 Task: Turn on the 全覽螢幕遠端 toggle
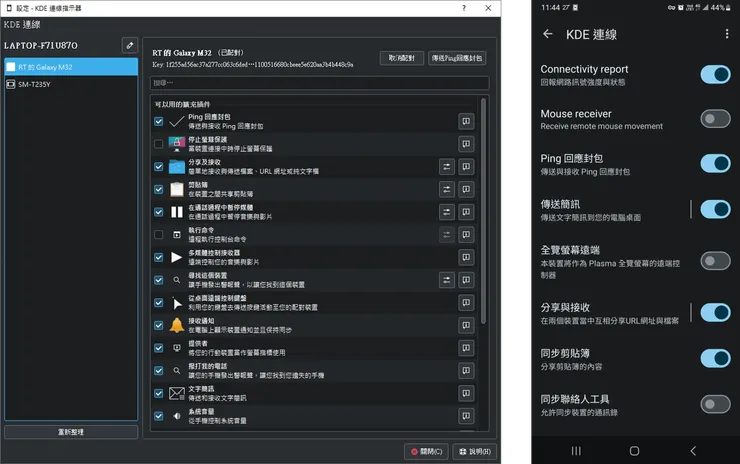tap(715, 261)
